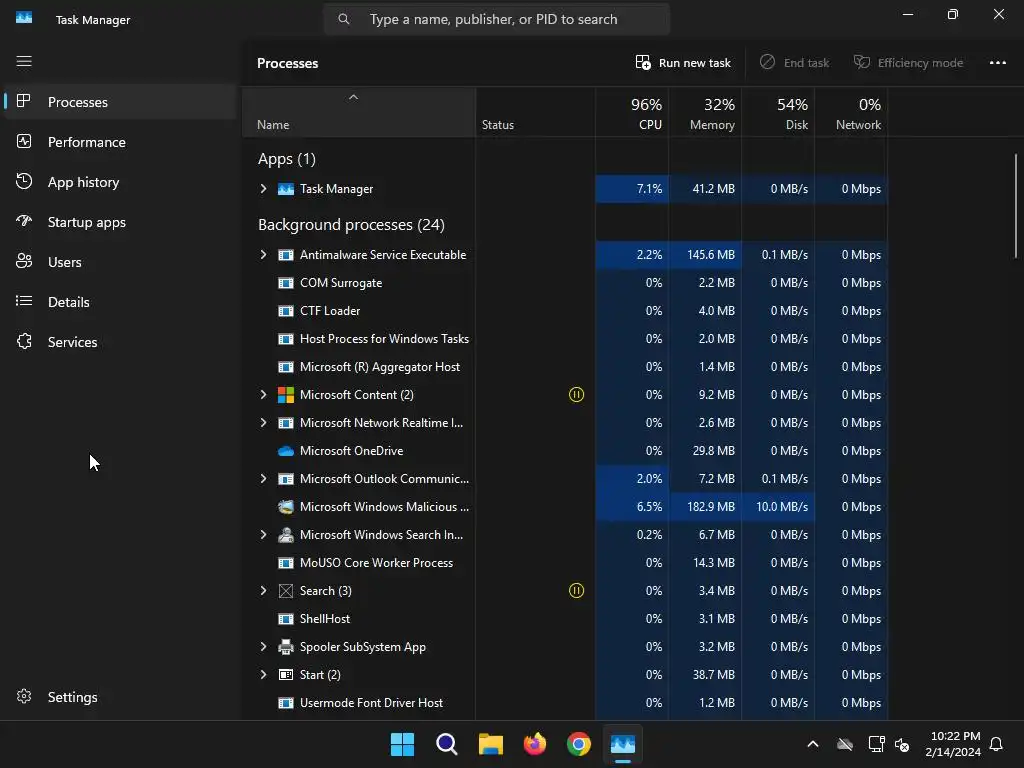Sort processes by Disk usage
The width and height of the screenshot is (1024, 768).
click(x=778, y=112)
